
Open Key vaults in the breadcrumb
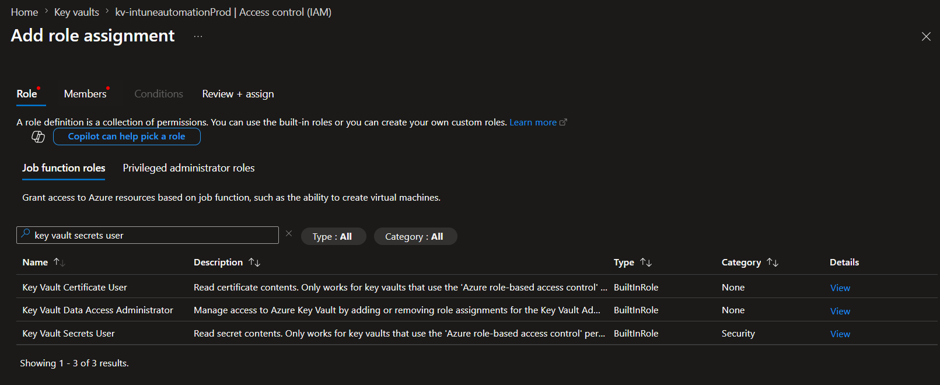pyautogui.click(x=76, y=12)
